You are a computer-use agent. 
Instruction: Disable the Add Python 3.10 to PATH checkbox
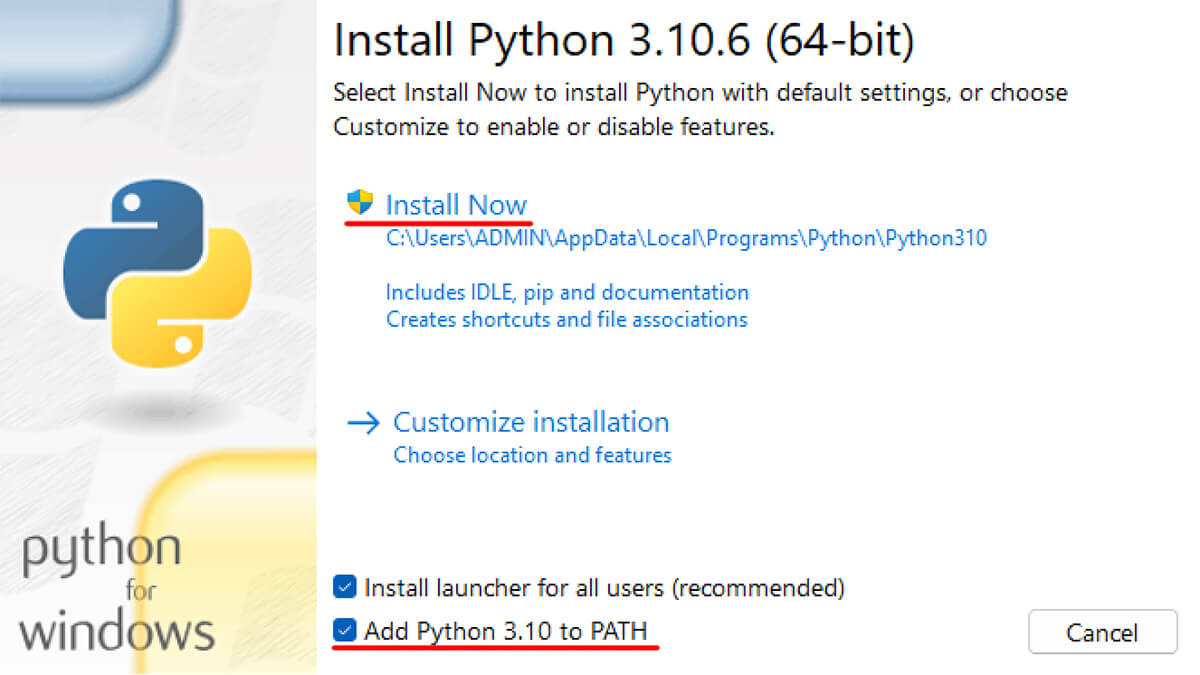(345, 631)
